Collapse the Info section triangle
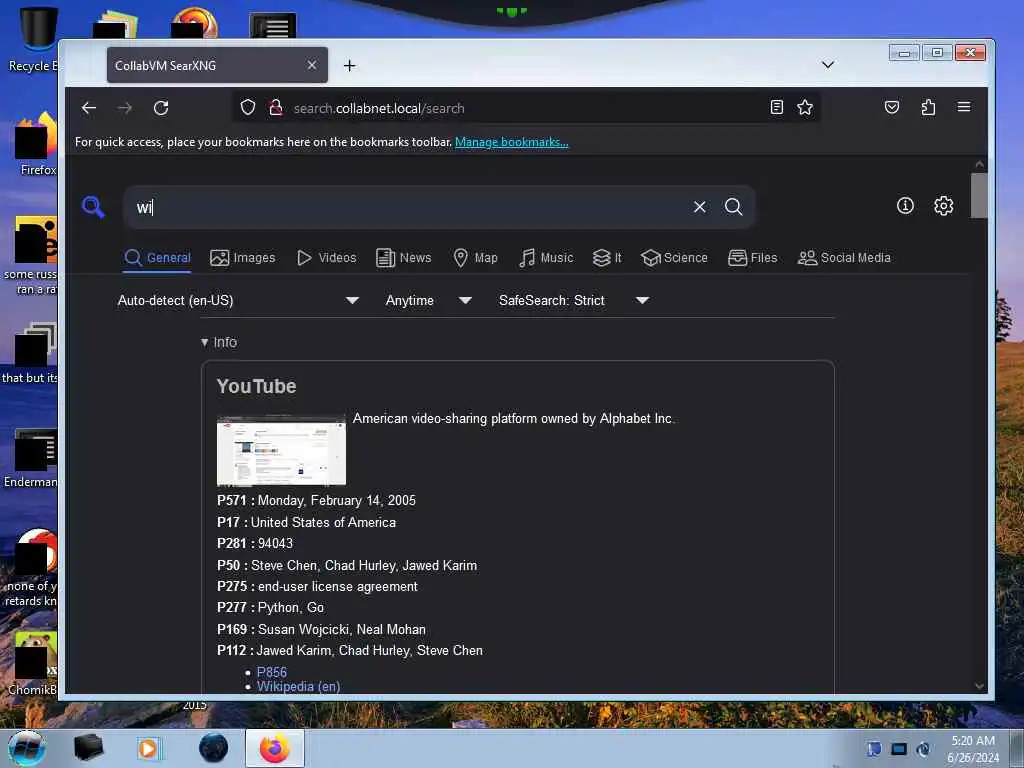1024x768 pixels. tap(204, 342)
